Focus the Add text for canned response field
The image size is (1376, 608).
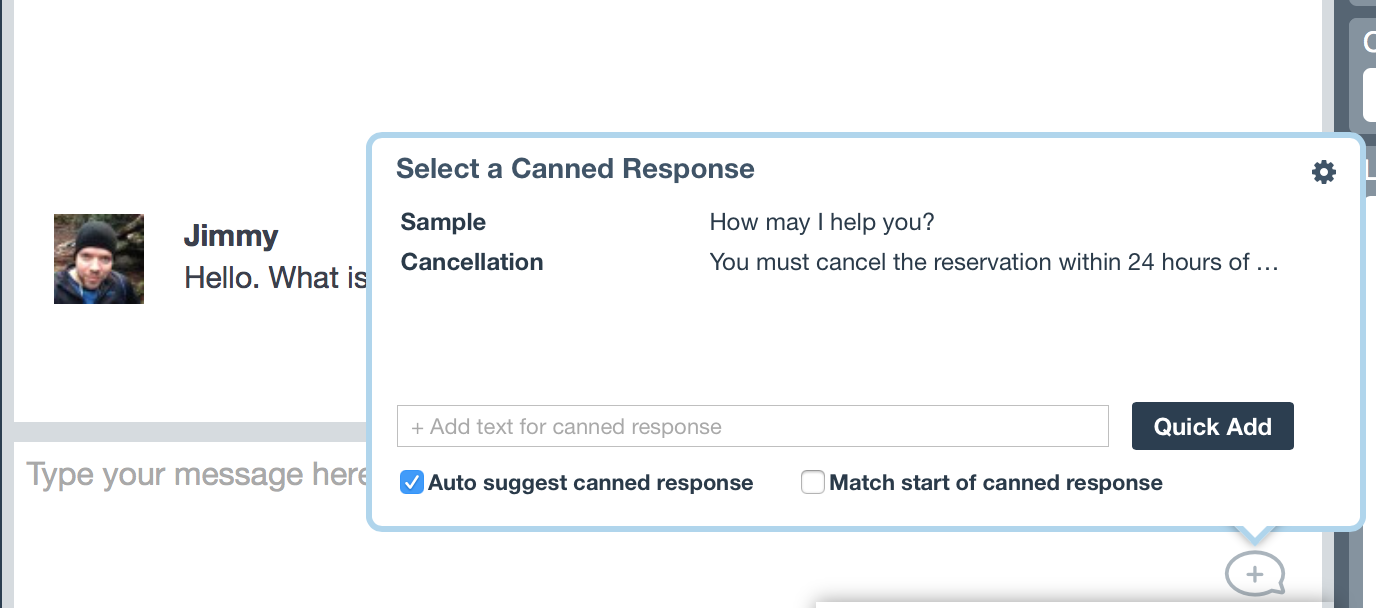pyautogui.click(x=753, y=426)
